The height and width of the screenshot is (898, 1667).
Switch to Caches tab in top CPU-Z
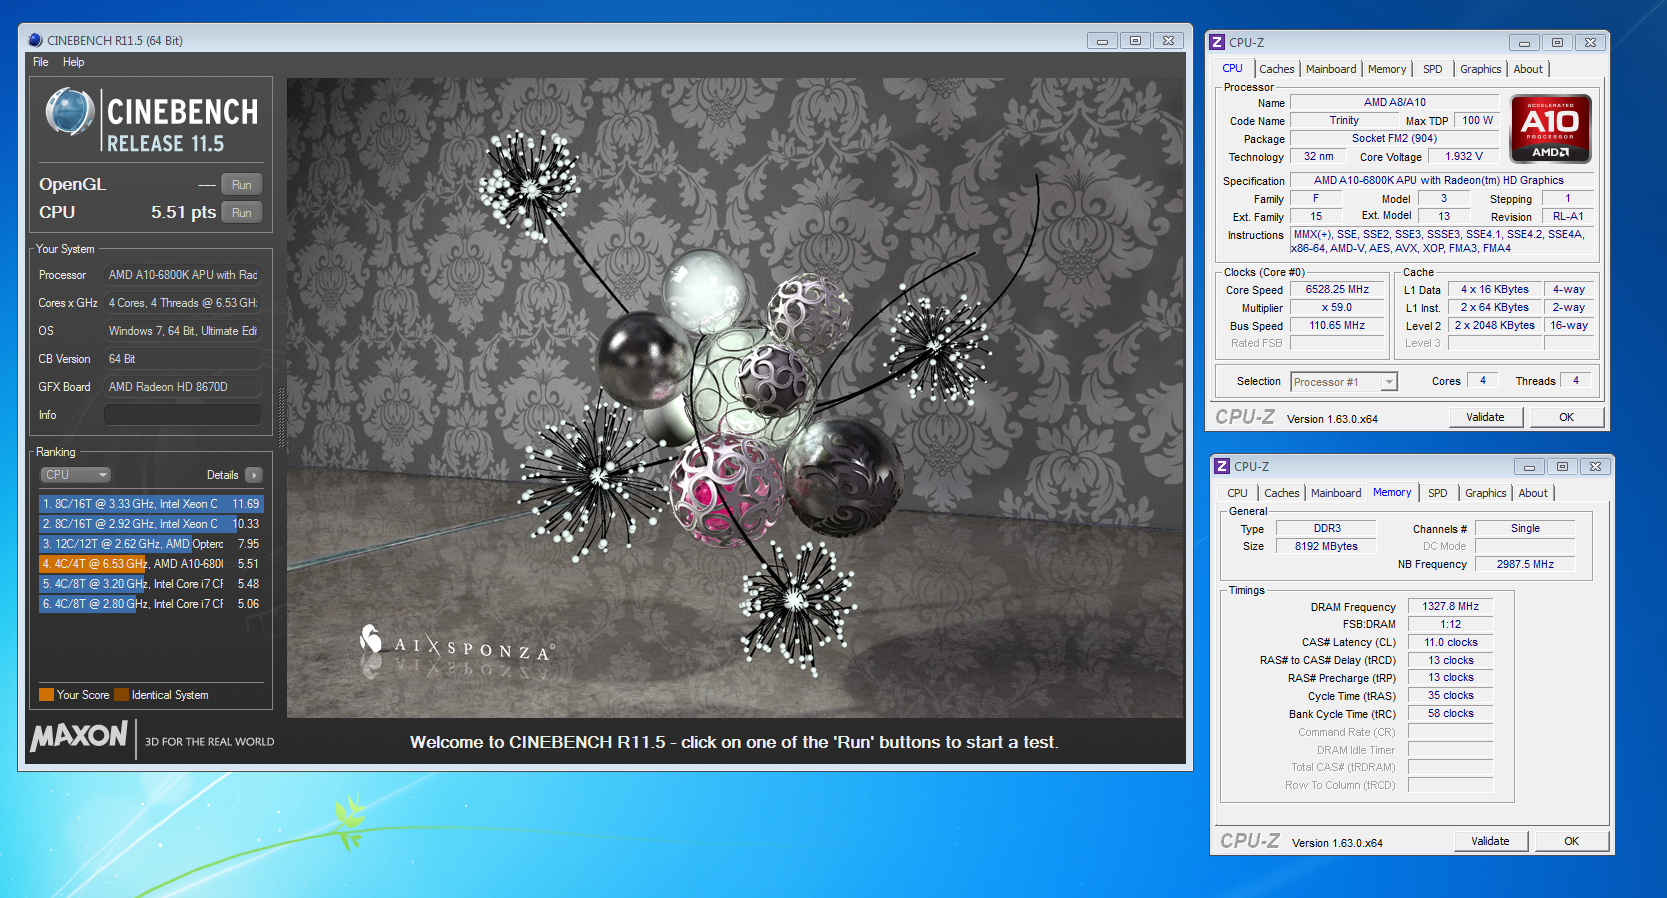[1276, 69]
